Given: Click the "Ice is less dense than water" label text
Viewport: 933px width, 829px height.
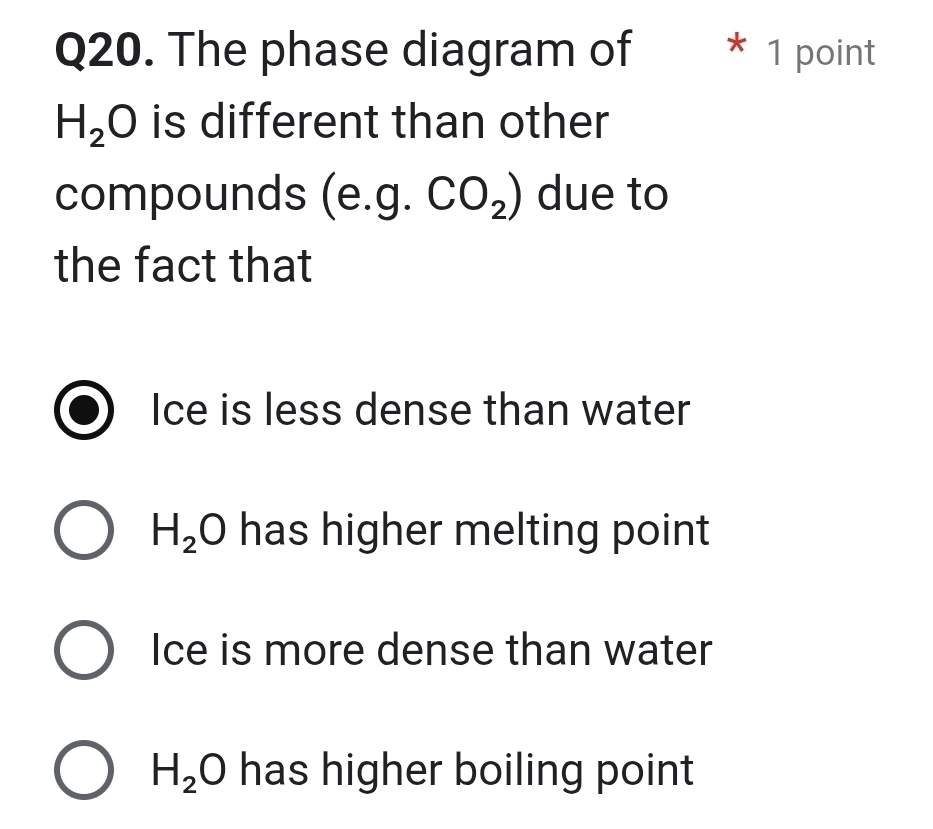Looking at the screenshot, I should [420, 410].
